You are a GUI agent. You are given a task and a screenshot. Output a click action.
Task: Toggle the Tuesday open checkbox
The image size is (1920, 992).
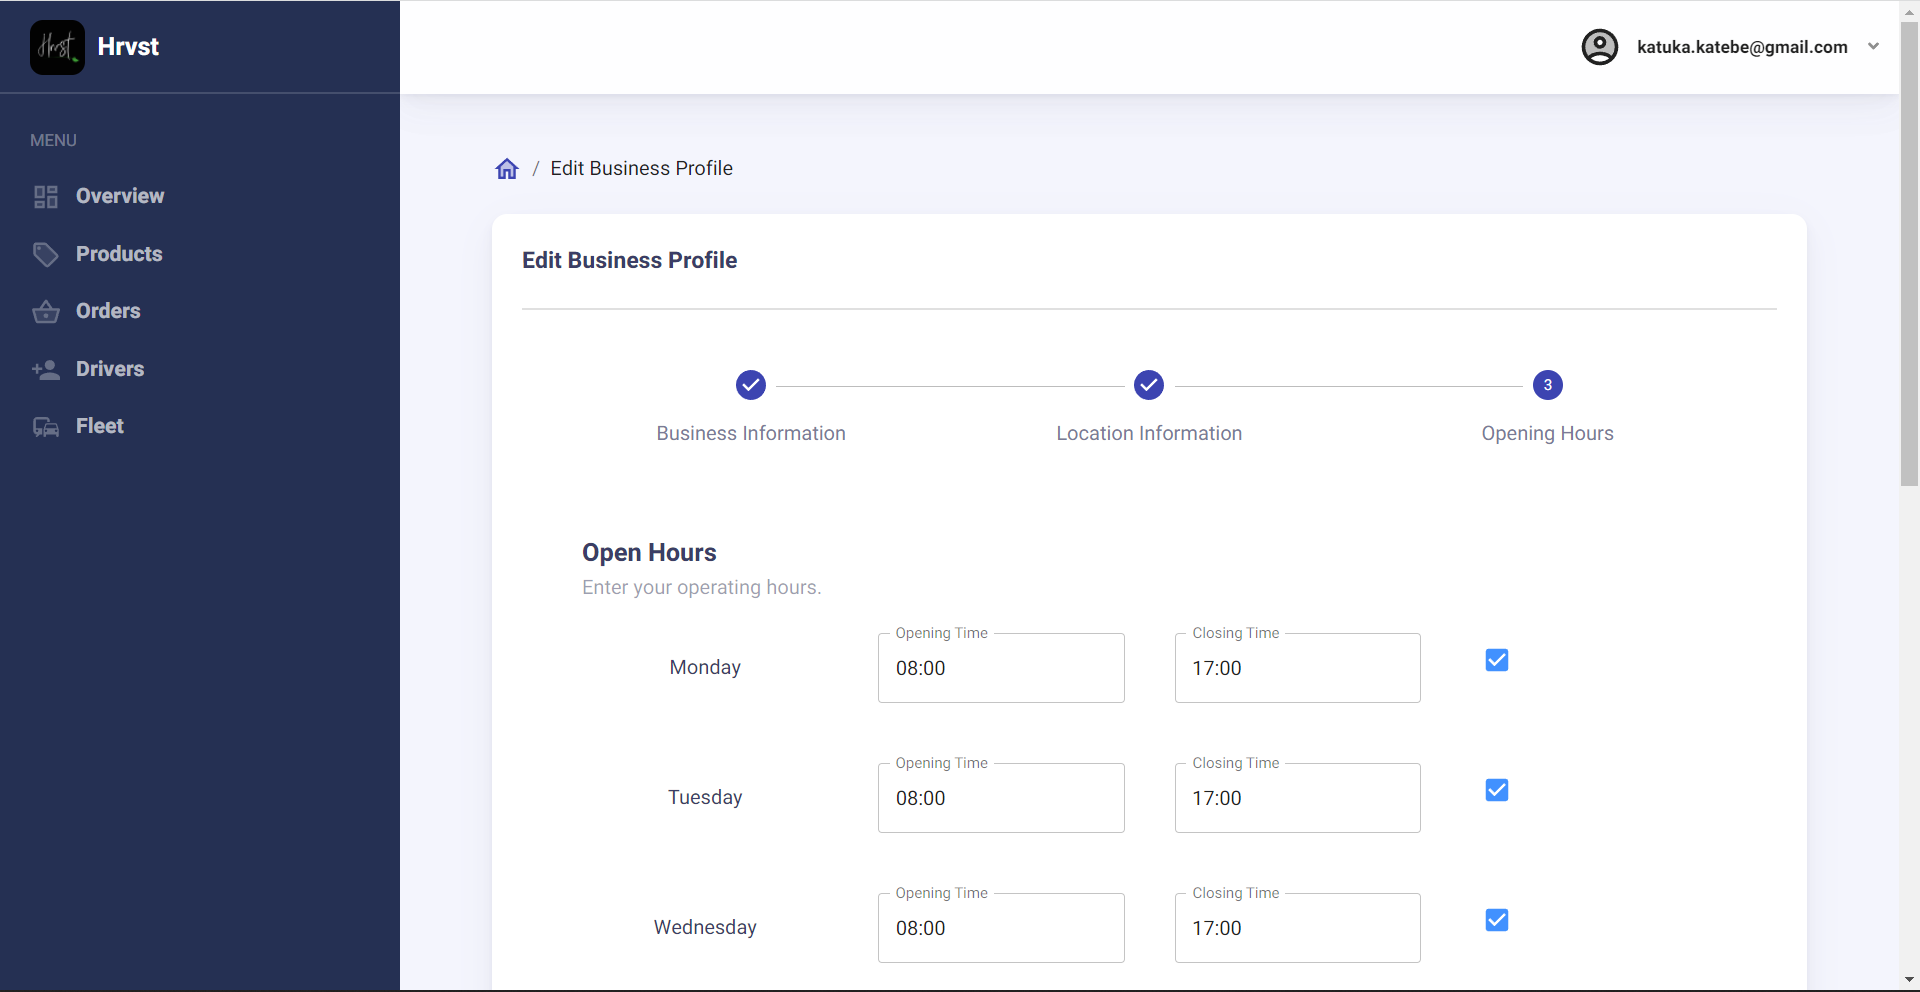coord(1496,790)
